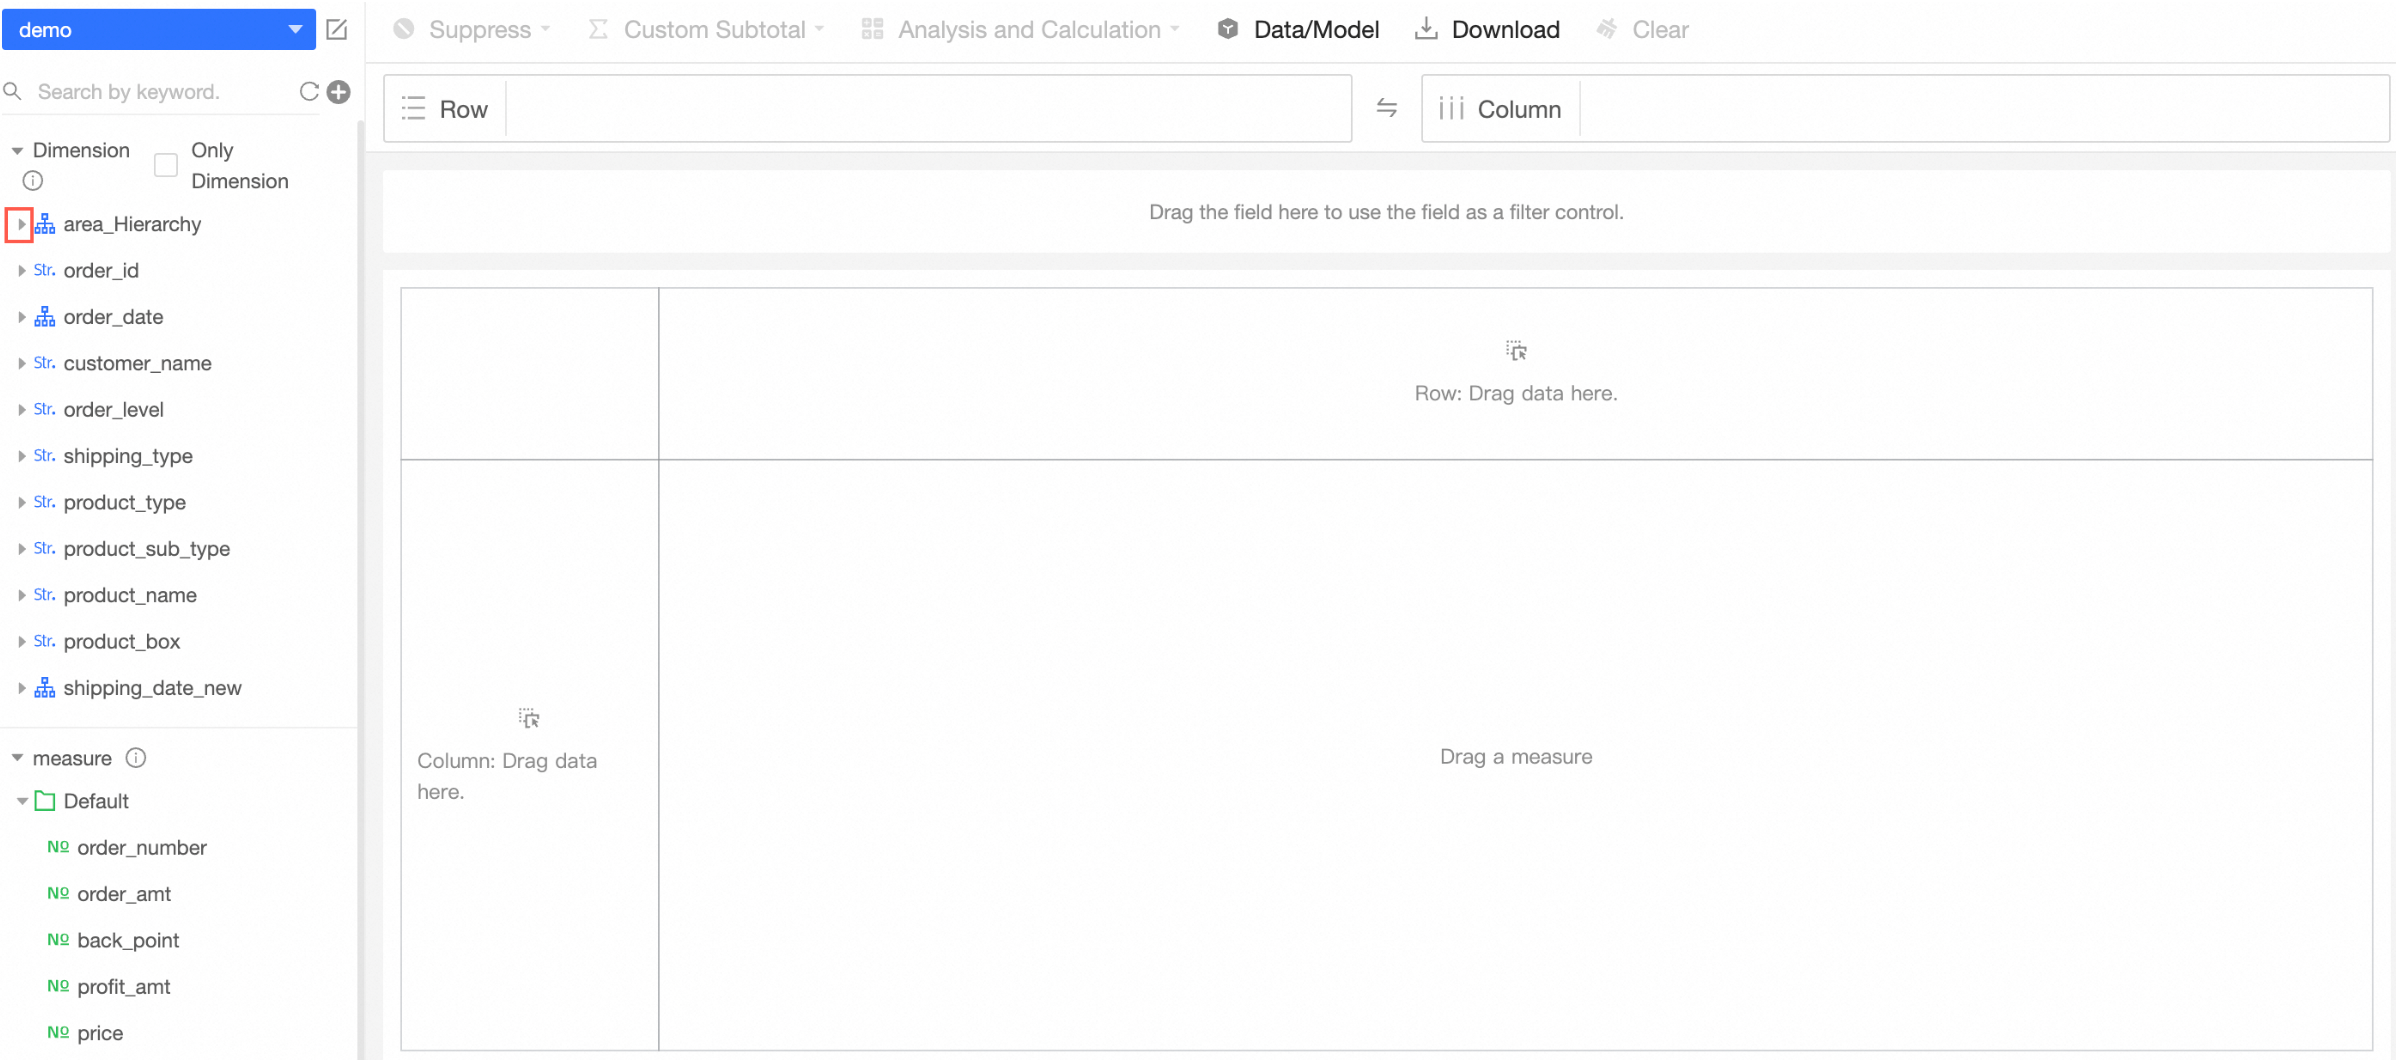Expand the customer_name field
2396x1060 pixels.
tap(21, 364)
